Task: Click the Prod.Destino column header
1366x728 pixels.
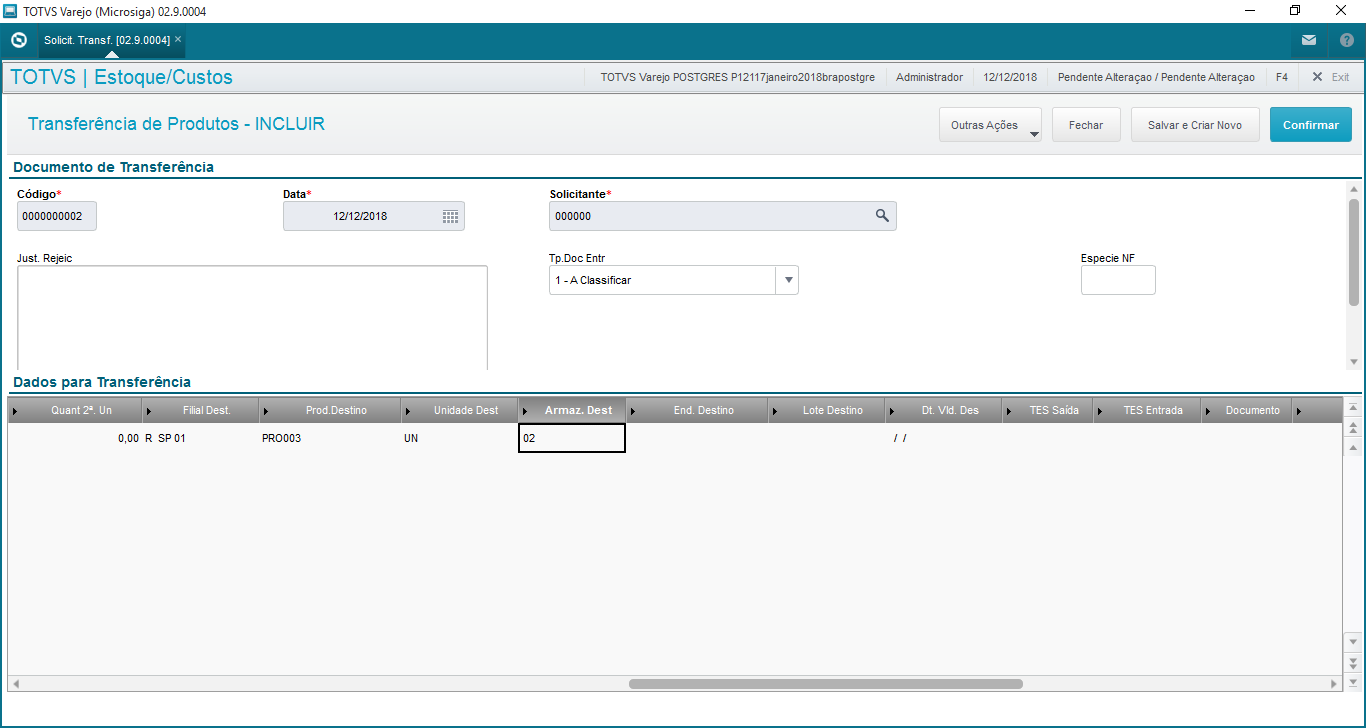Action: 330,410
